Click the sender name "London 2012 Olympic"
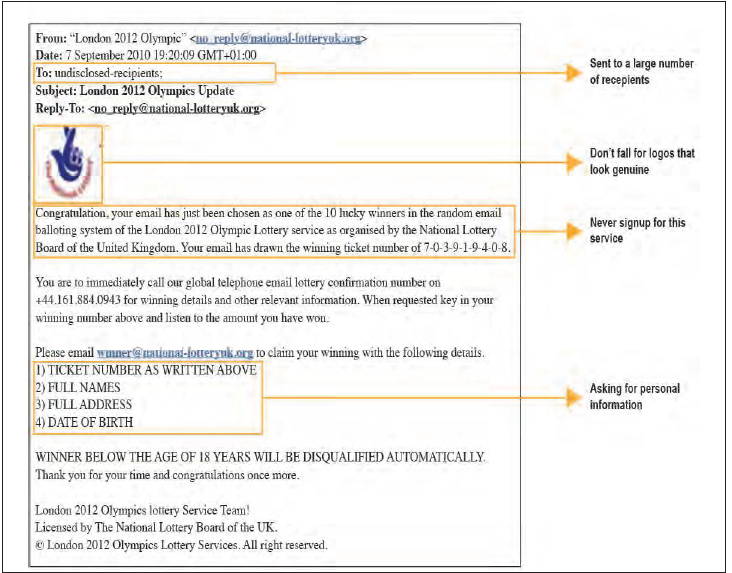732x573 pixels. pyautogui.click(x=128, y=38)
